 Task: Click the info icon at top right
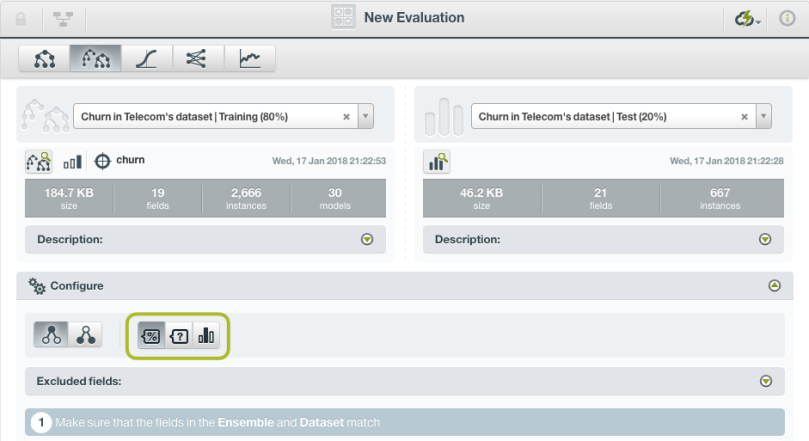pyautogui.click(x=787, y=18)
